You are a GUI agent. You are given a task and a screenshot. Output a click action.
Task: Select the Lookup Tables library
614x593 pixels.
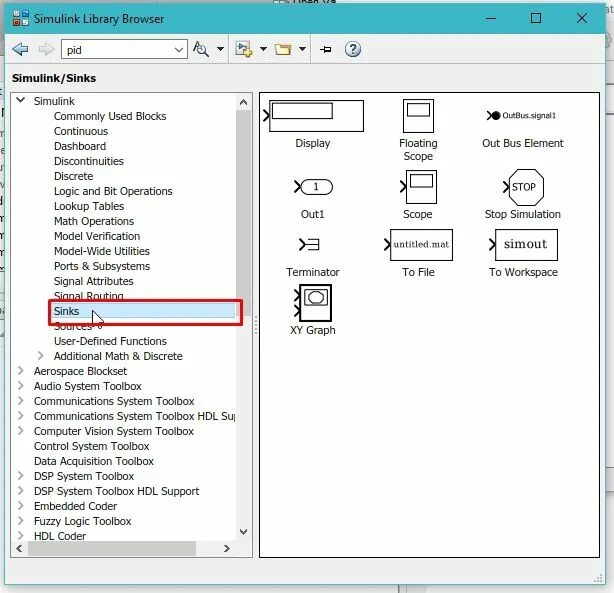[x=89, y=206]
